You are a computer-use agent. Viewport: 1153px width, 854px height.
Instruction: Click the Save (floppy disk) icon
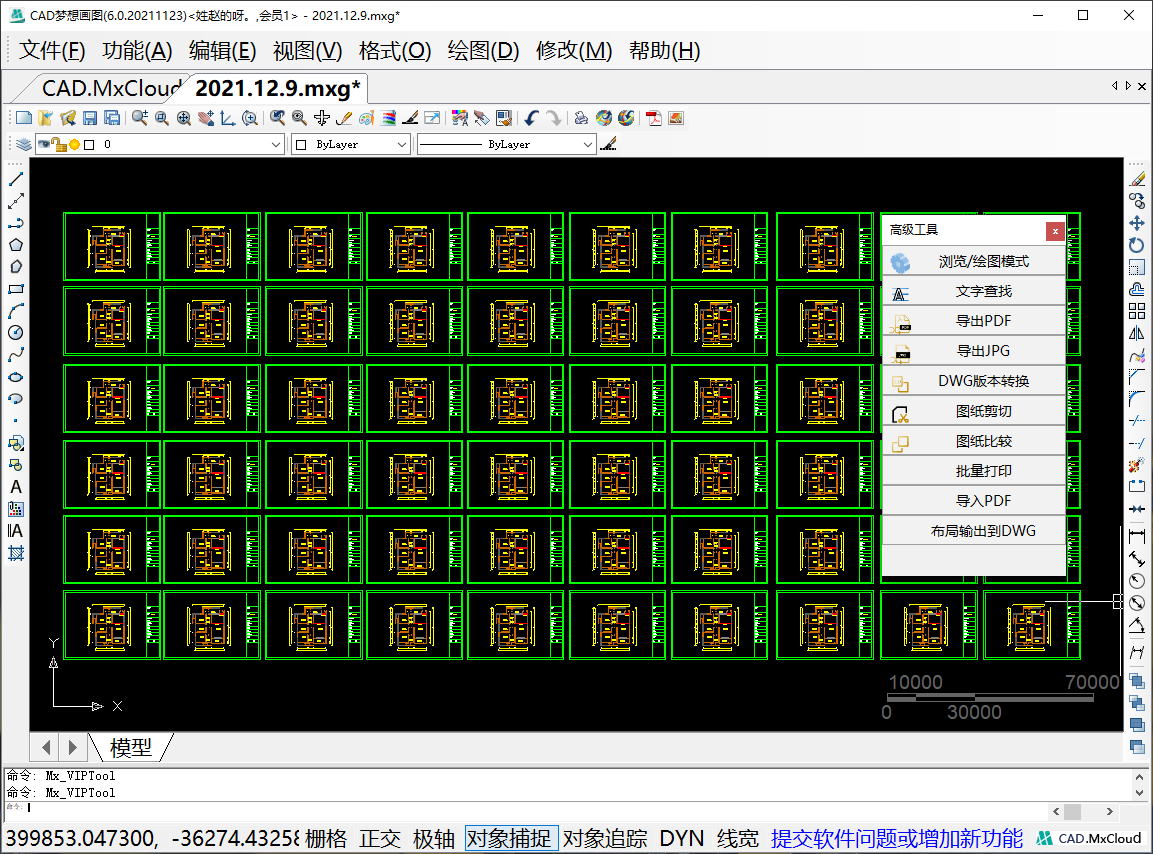[x=90, y=118]
